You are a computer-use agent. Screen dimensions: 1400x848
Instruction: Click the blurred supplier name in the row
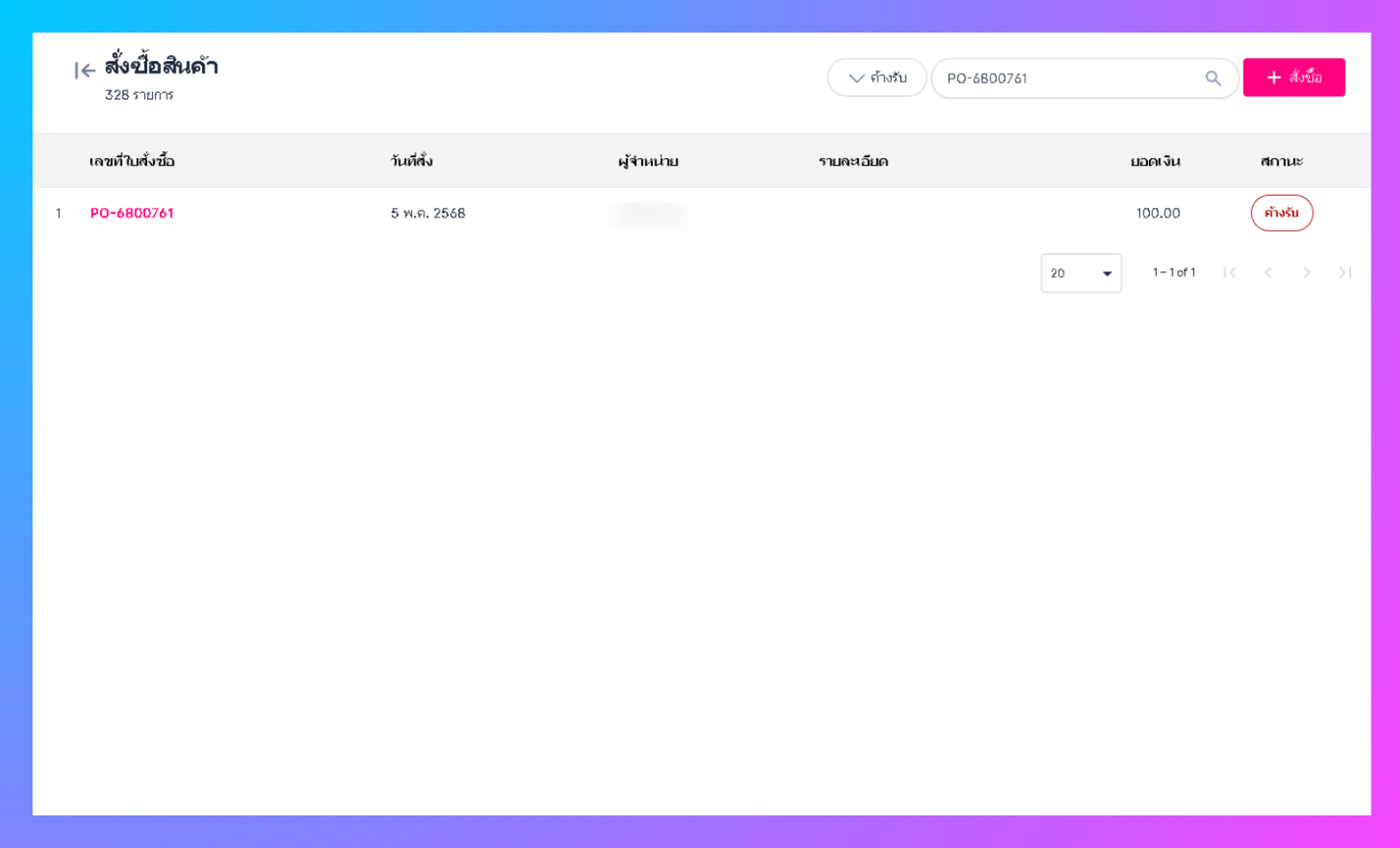[x=651, y=214]
